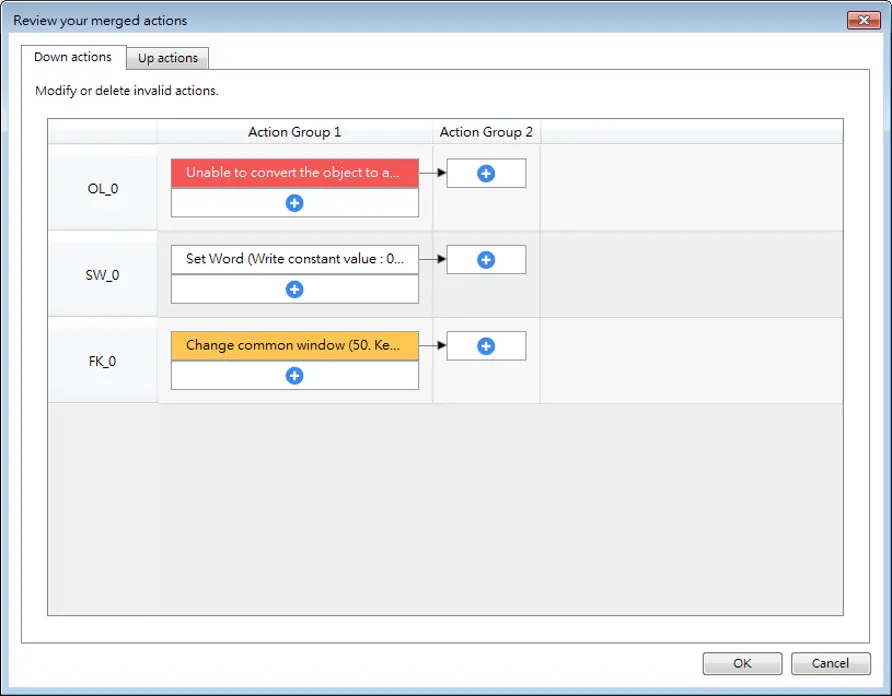Add action below FK_0 Change common window
Screen dimensions: 892x696
(294, 376)
